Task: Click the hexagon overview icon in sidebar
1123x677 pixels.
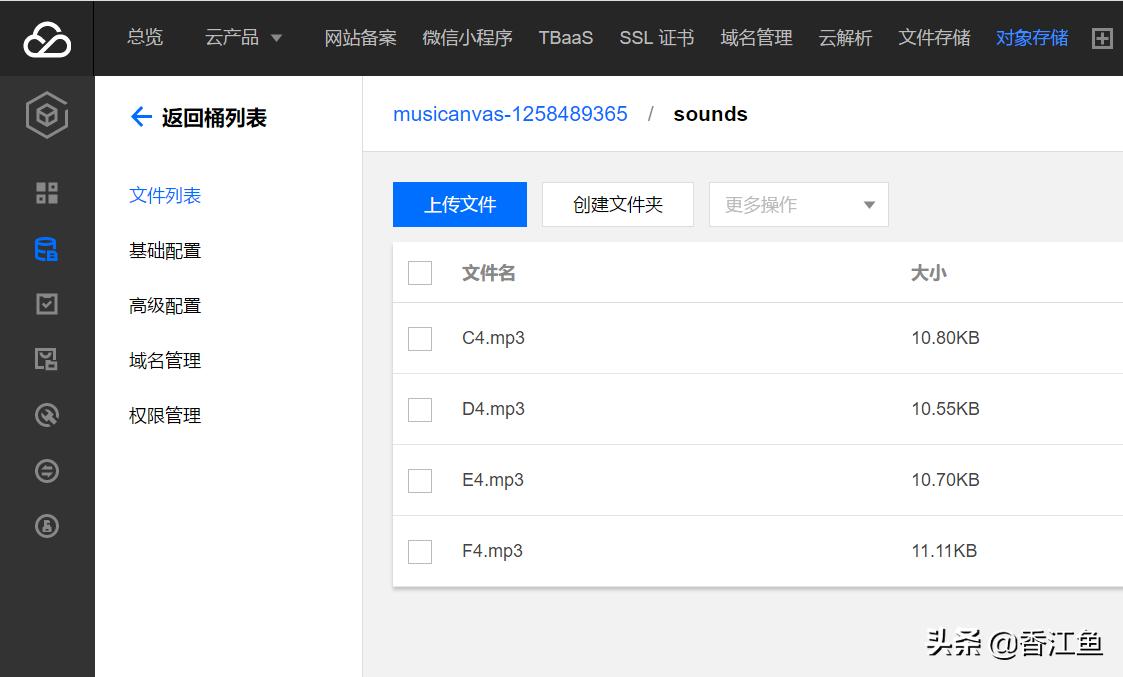Action: [46, 115]
